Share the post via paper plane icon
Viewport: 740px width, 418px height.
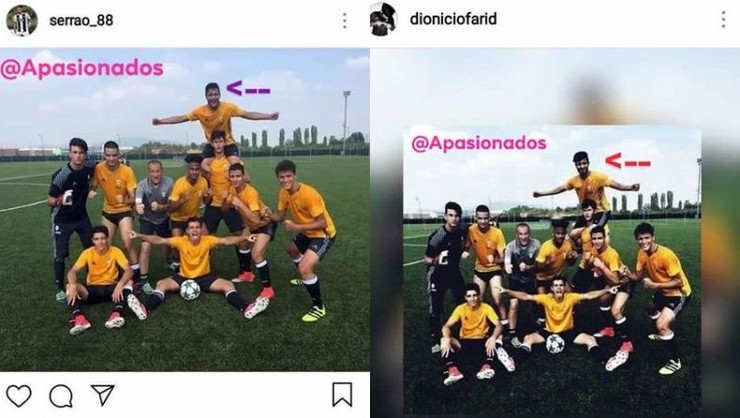pos(102,395)
